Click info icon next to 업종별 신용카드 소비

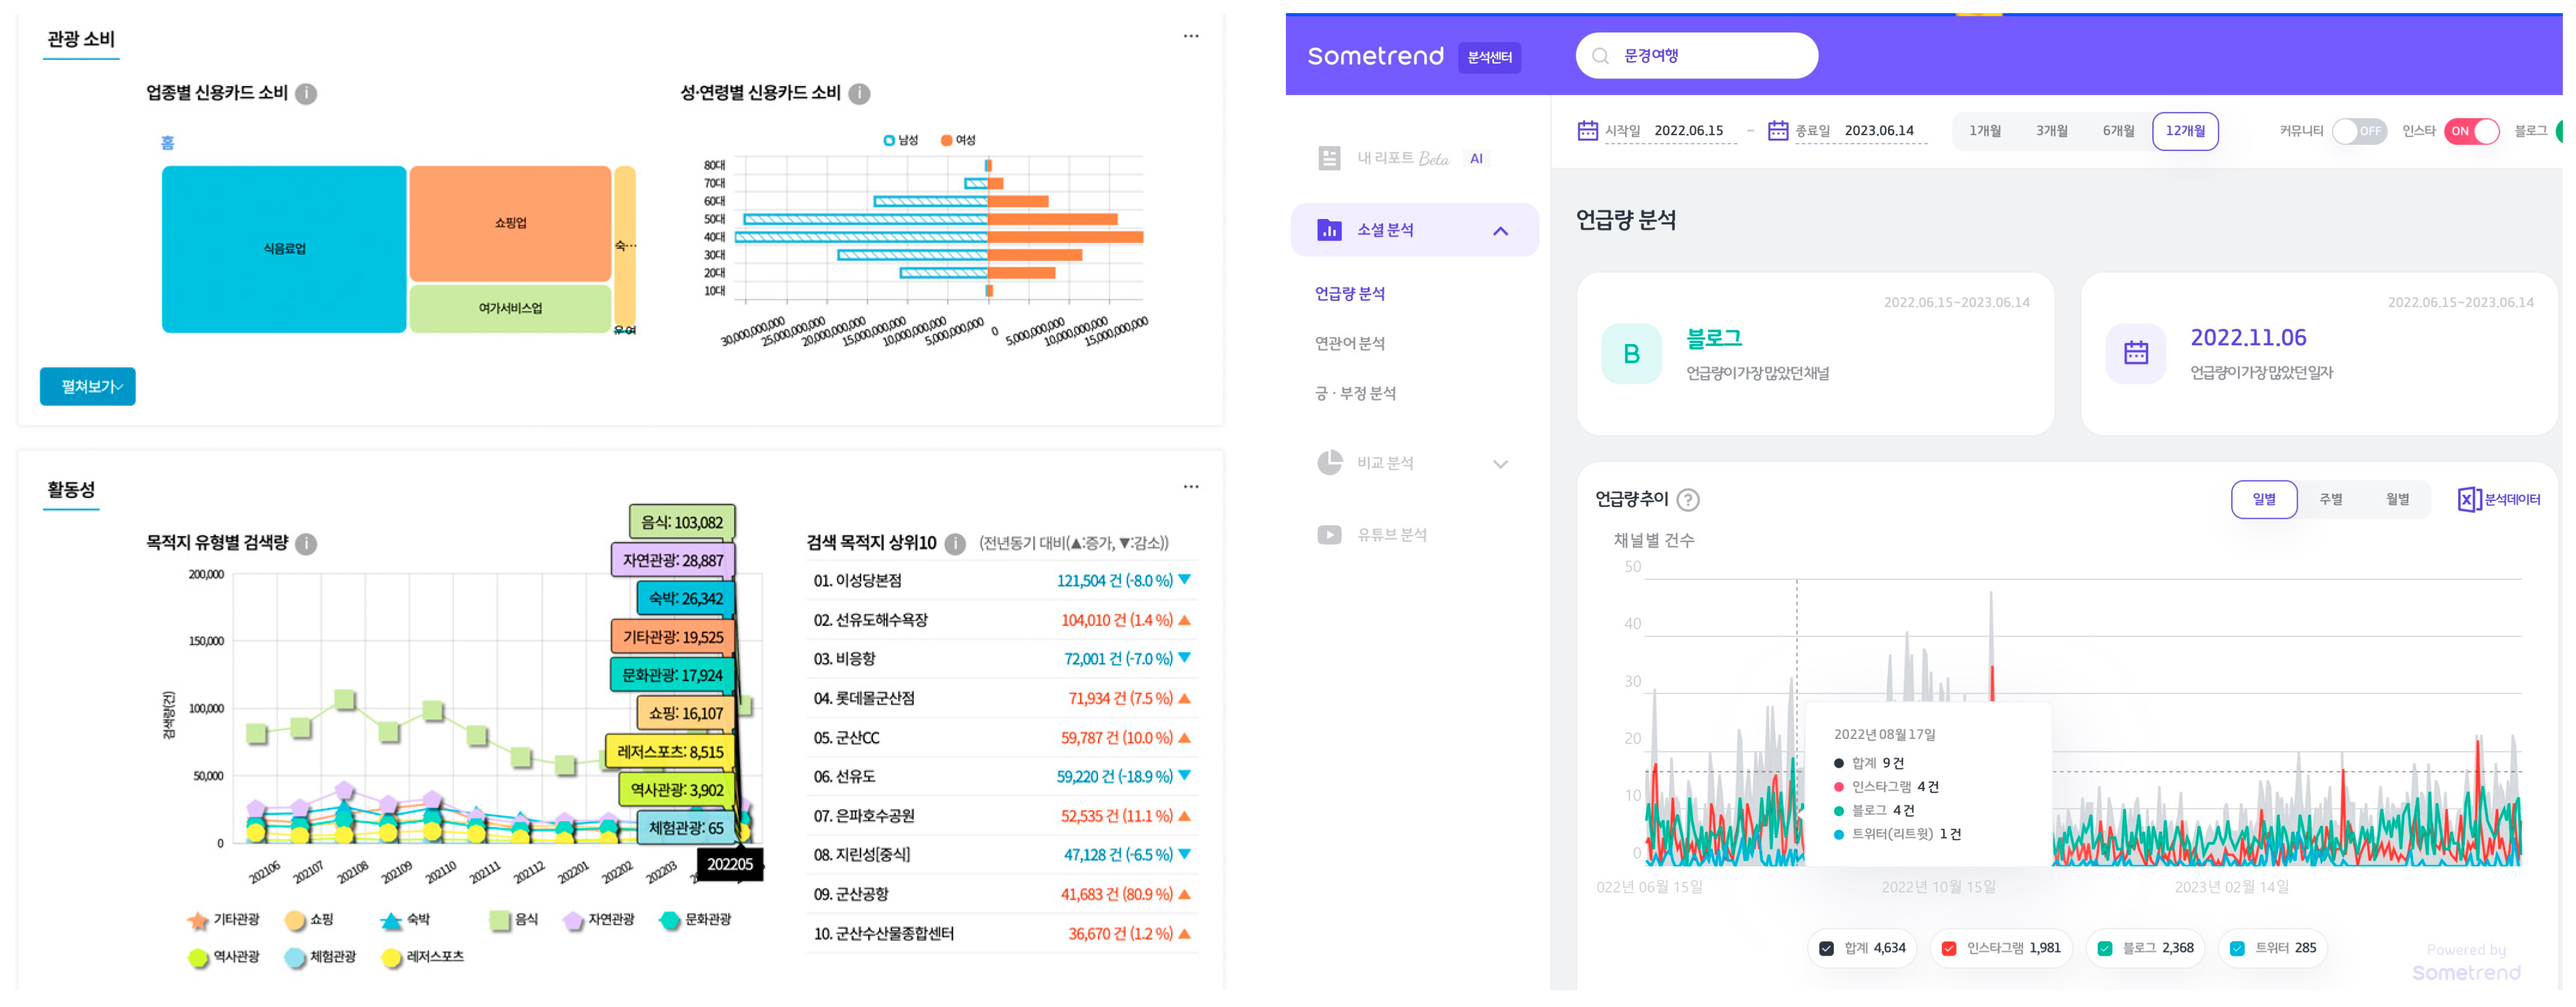[x=306, y=94]
